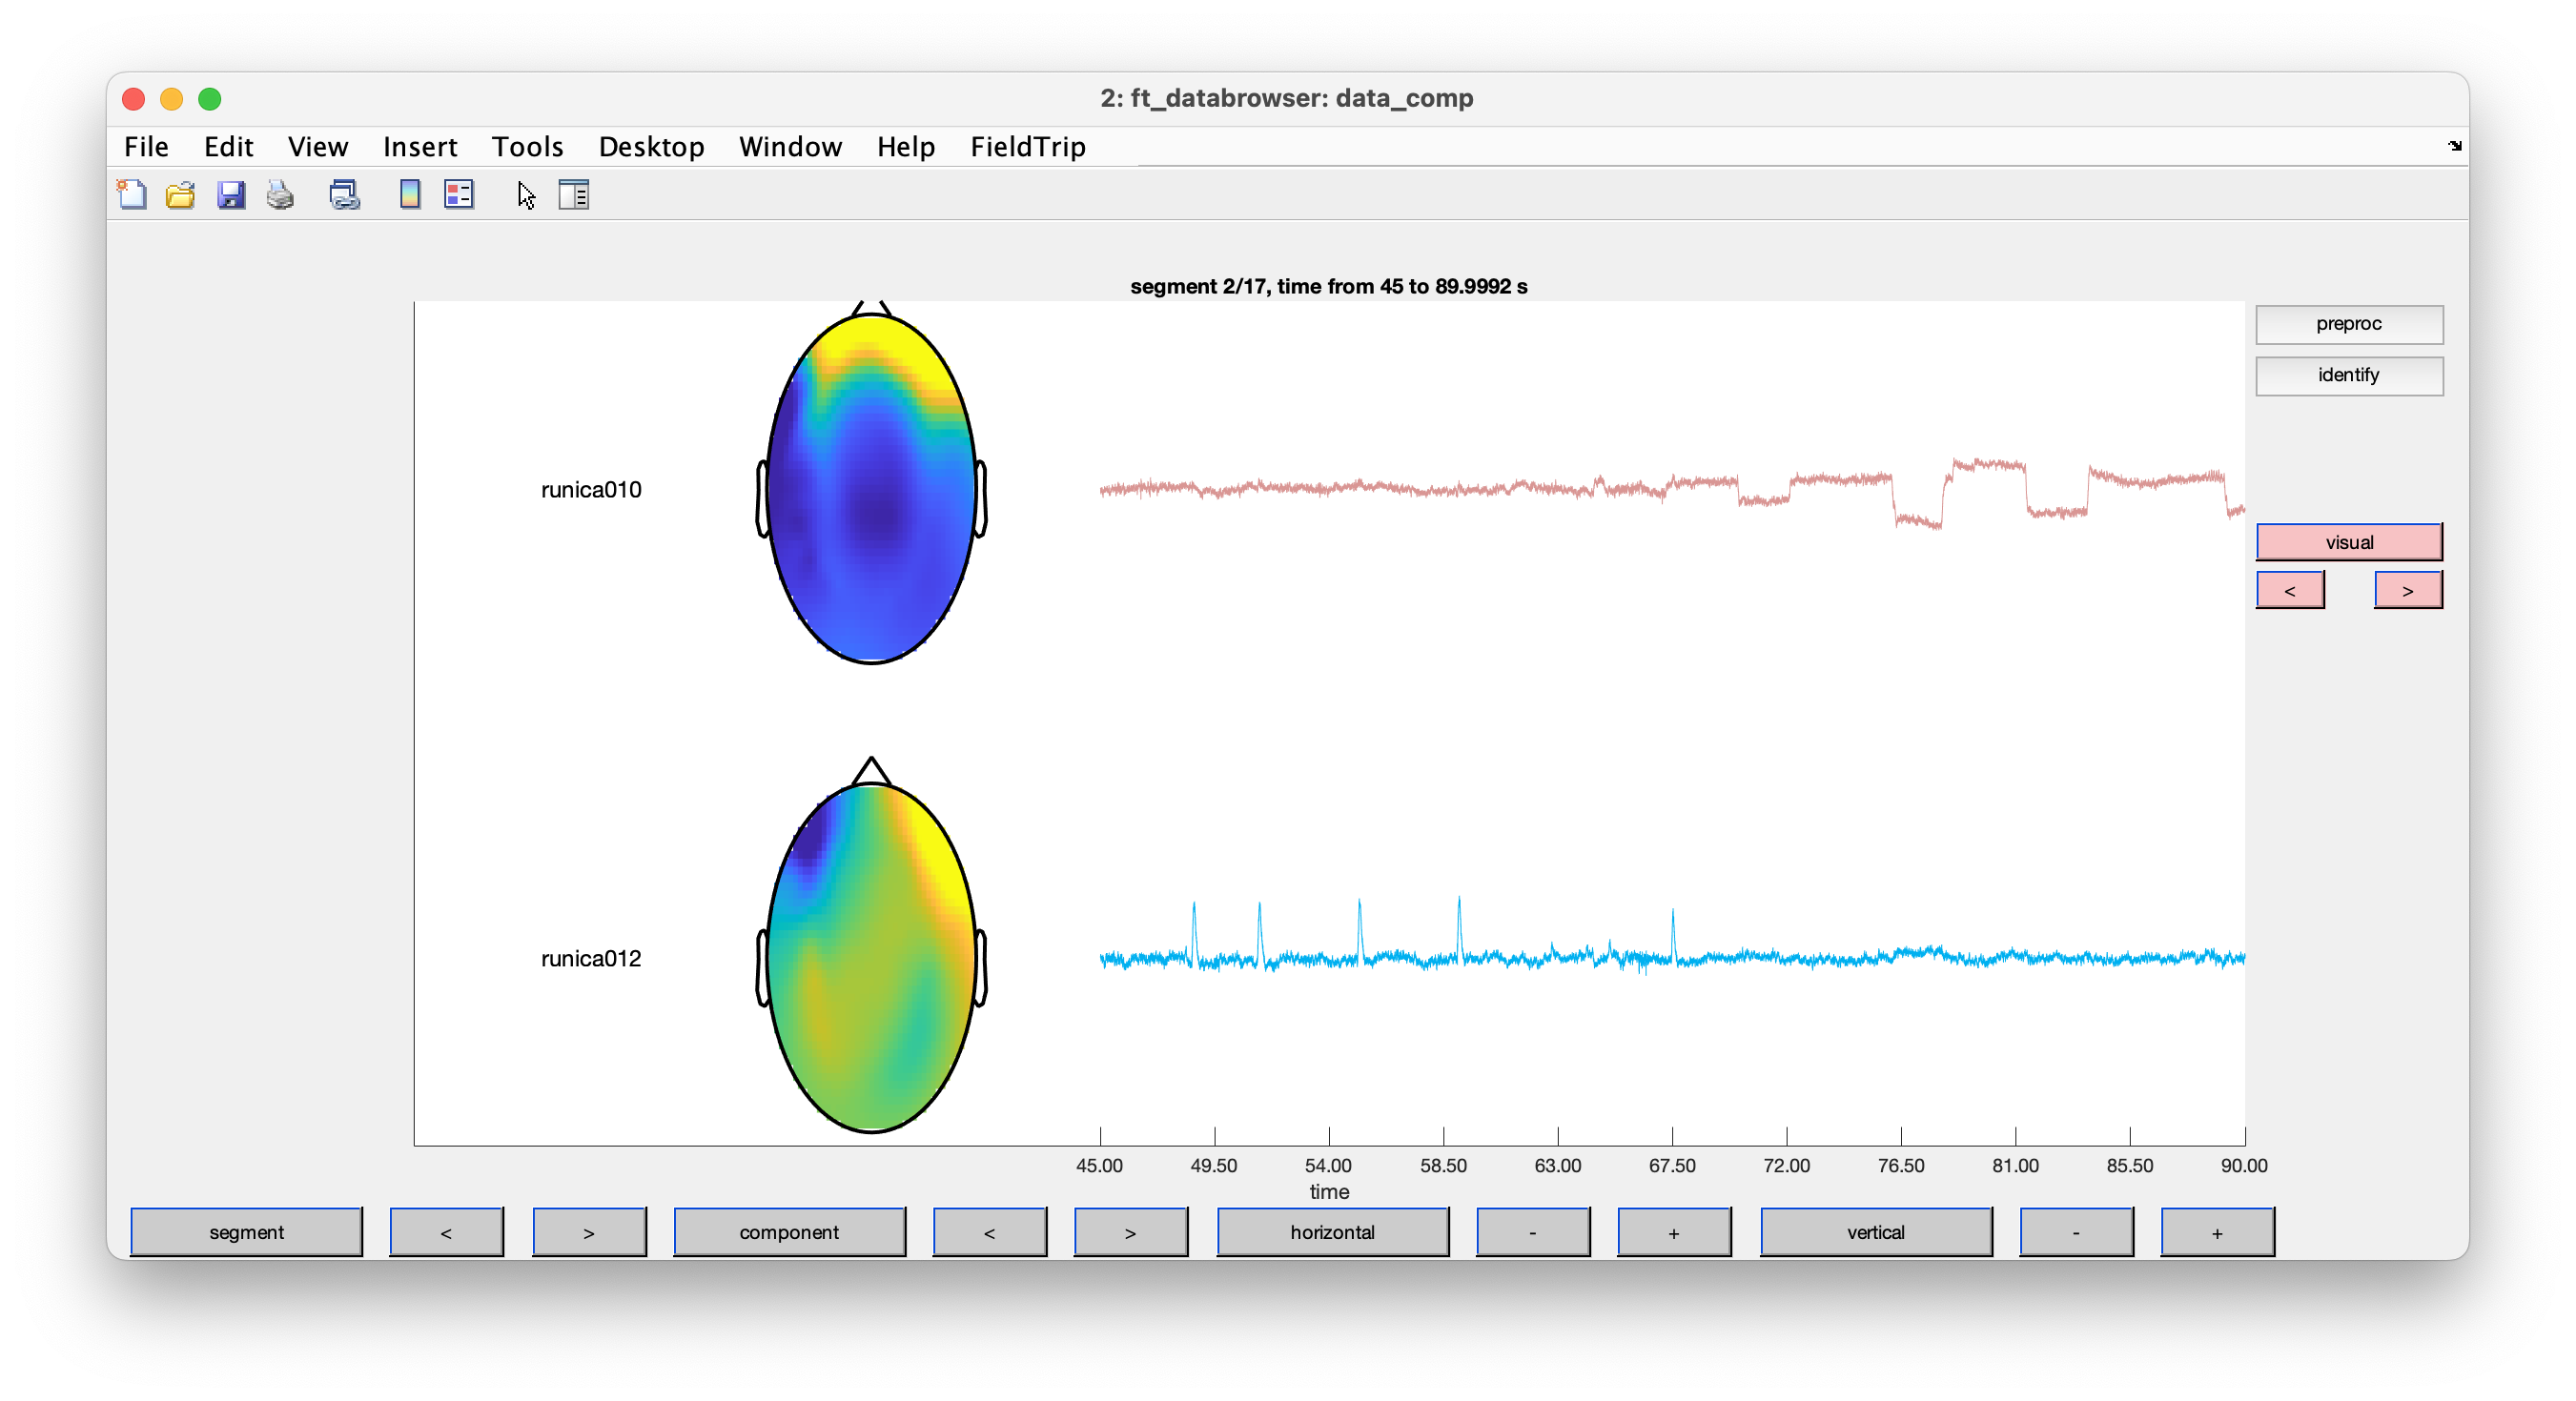This screenshot has width=2576, height=1401.
Task: Jump to the next visual artifact
Action: coord(2407,590)
